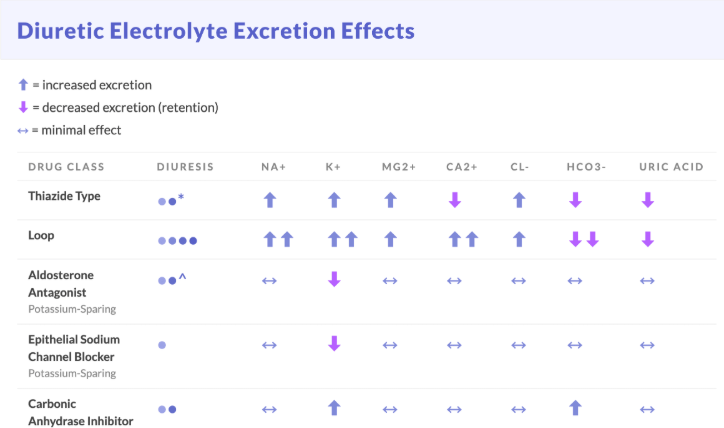Click Thiazide Type's CA2+ down arrow
The height and width of the screenshot is (428, 724).
point(454,200)
